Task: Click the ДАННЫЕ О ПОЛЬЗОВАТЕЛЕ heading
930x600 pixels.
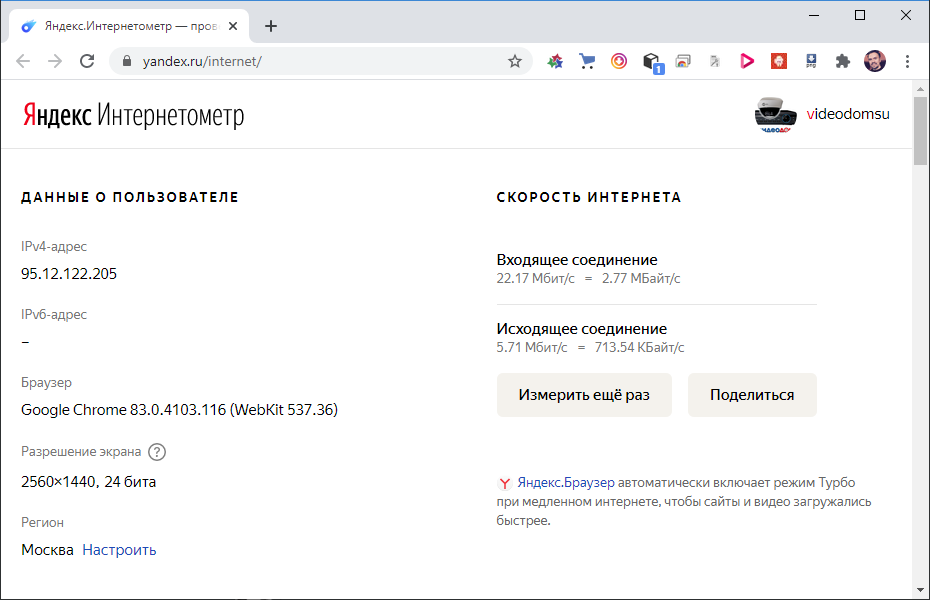Action: pyautogui.click(x=130, y=197)
